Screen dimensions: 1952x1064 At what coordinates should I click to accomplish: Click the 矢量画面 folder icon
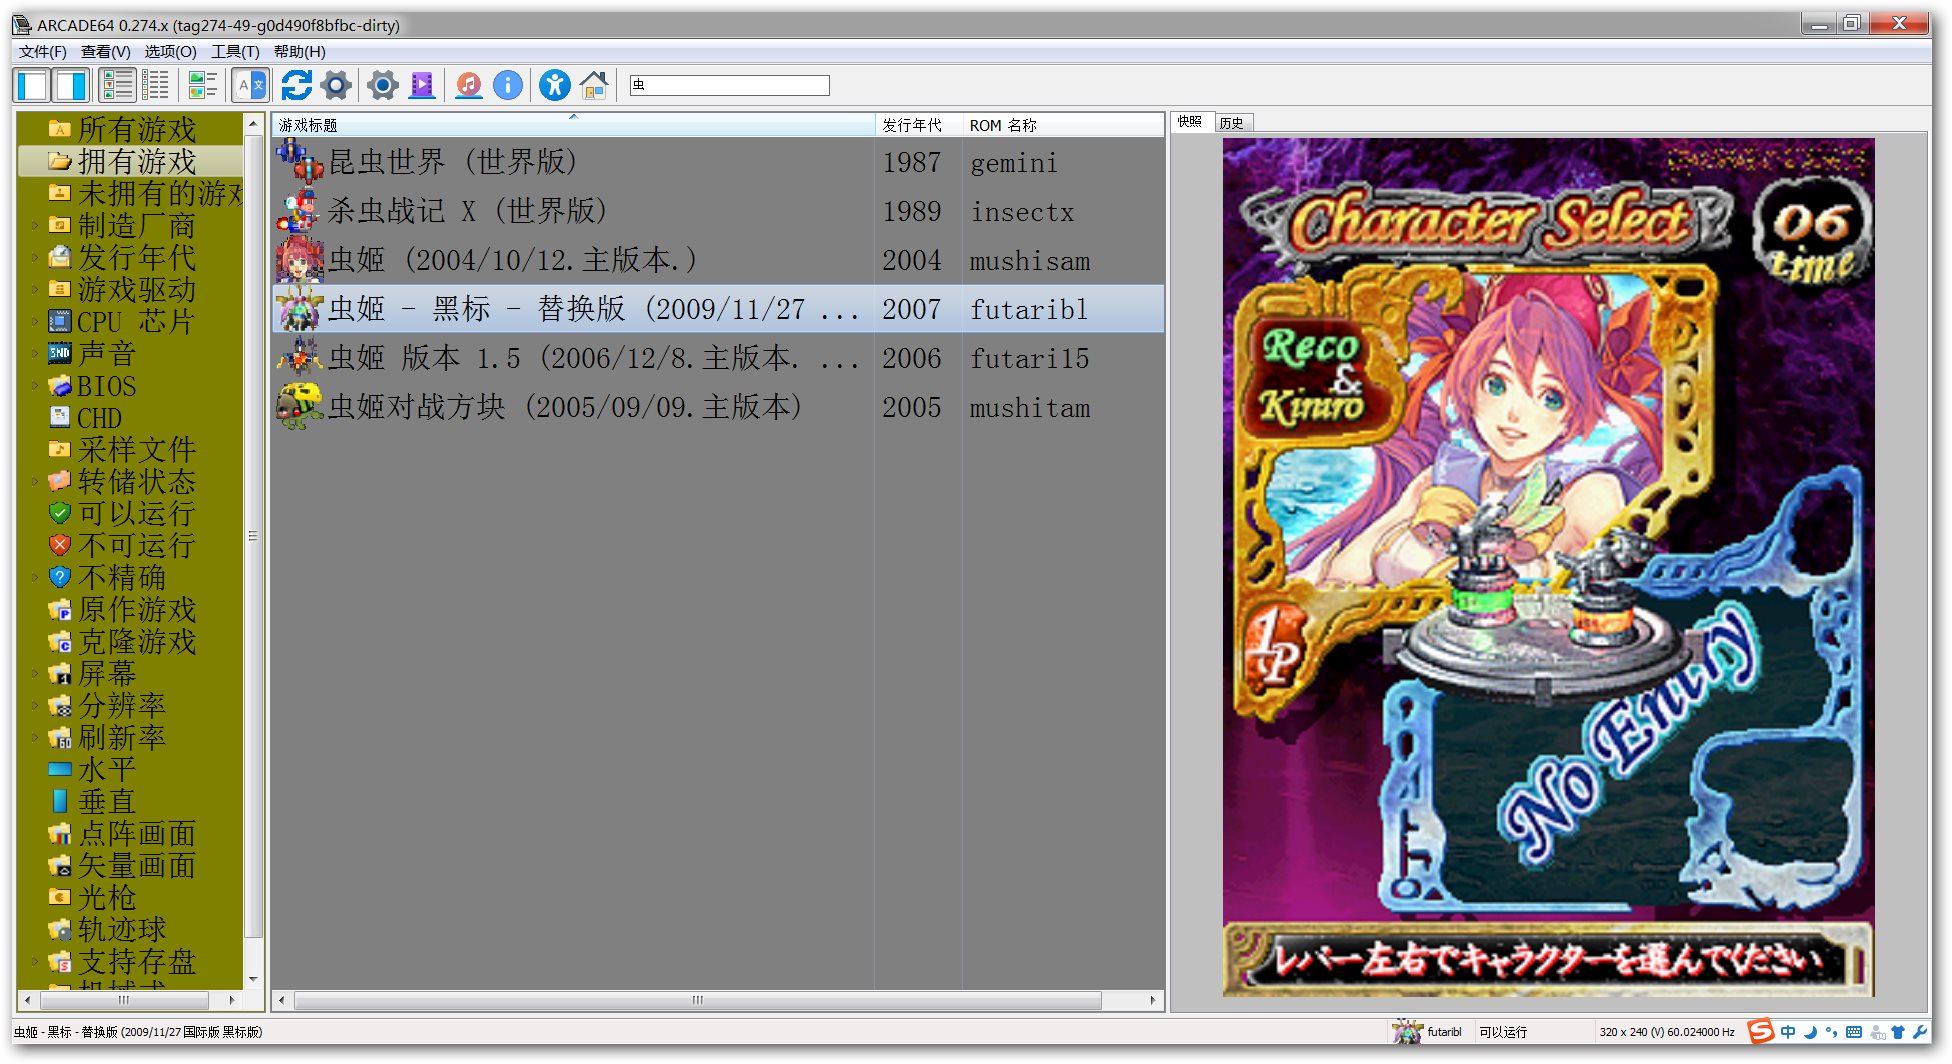[x=60, y=865]
